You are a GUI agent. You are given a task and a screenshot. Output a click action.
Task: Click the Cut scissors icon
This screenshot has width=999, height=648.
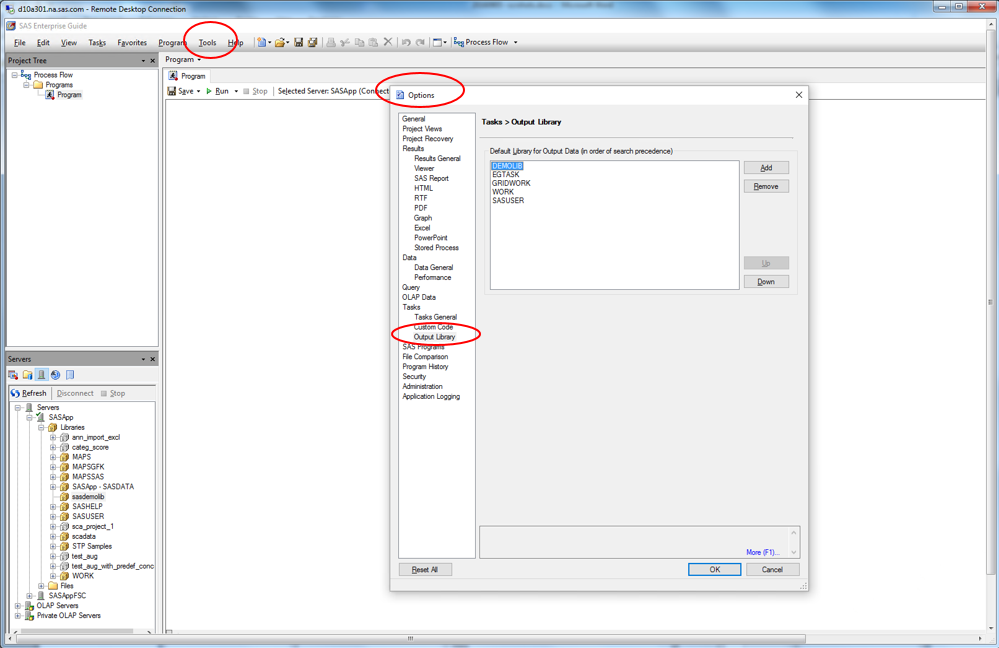tap(345, 42)
